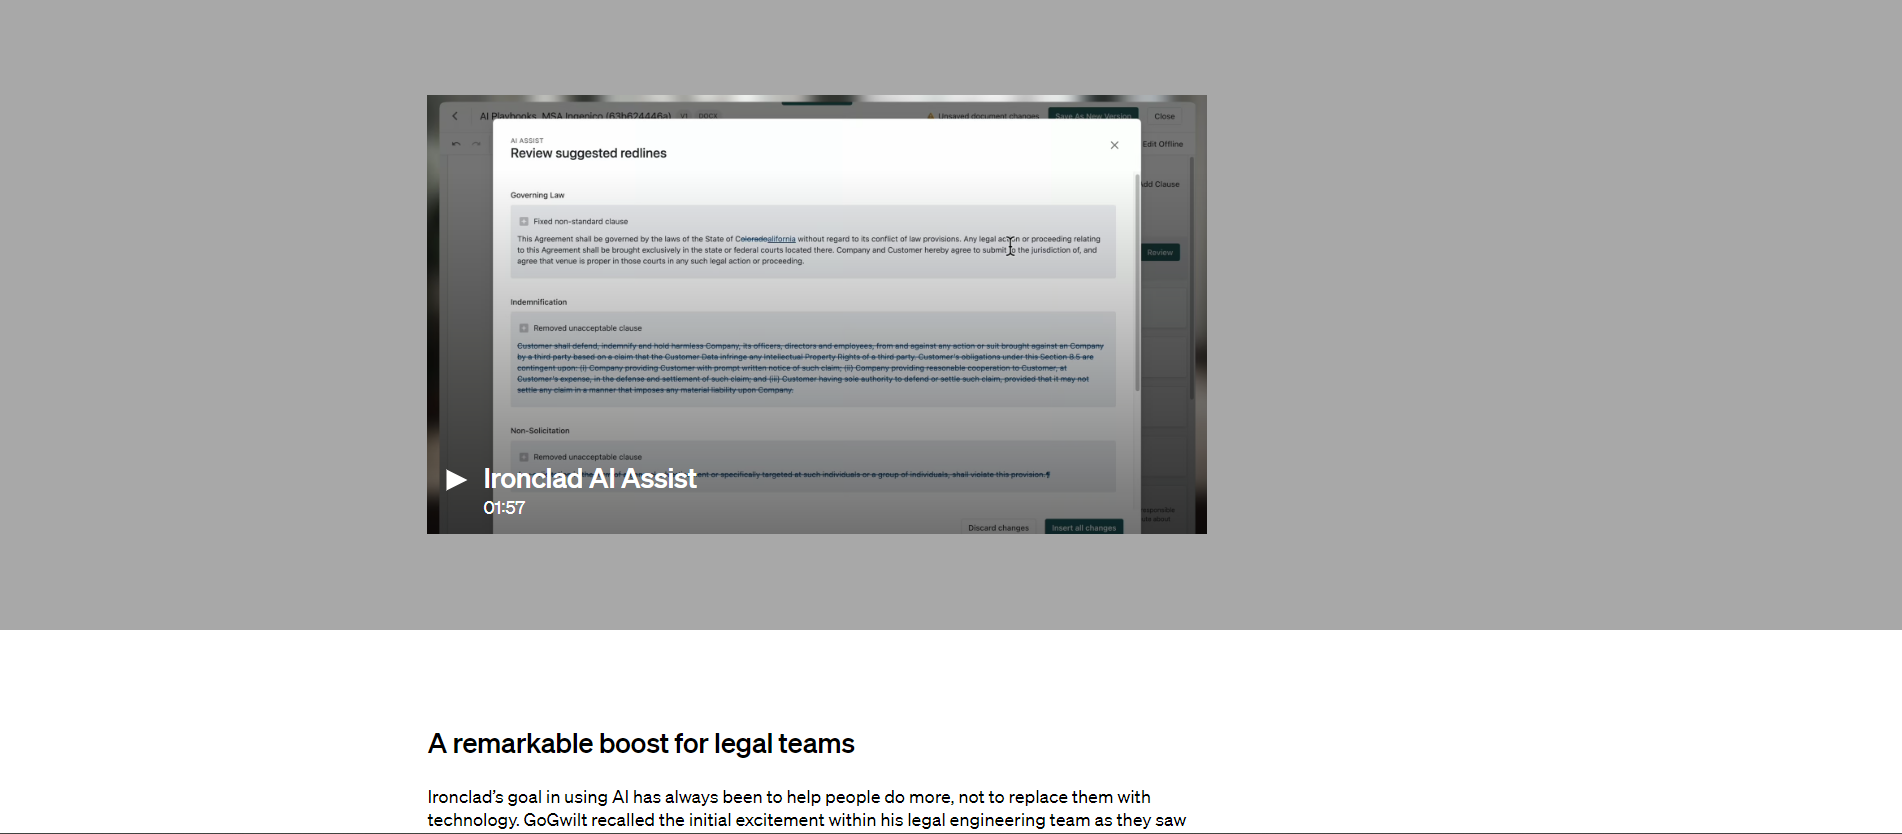The image size is (1902, 834).
Task: Click Insert all changes in the video preview
Action: pyautogui.click(x=1084, y=527)
